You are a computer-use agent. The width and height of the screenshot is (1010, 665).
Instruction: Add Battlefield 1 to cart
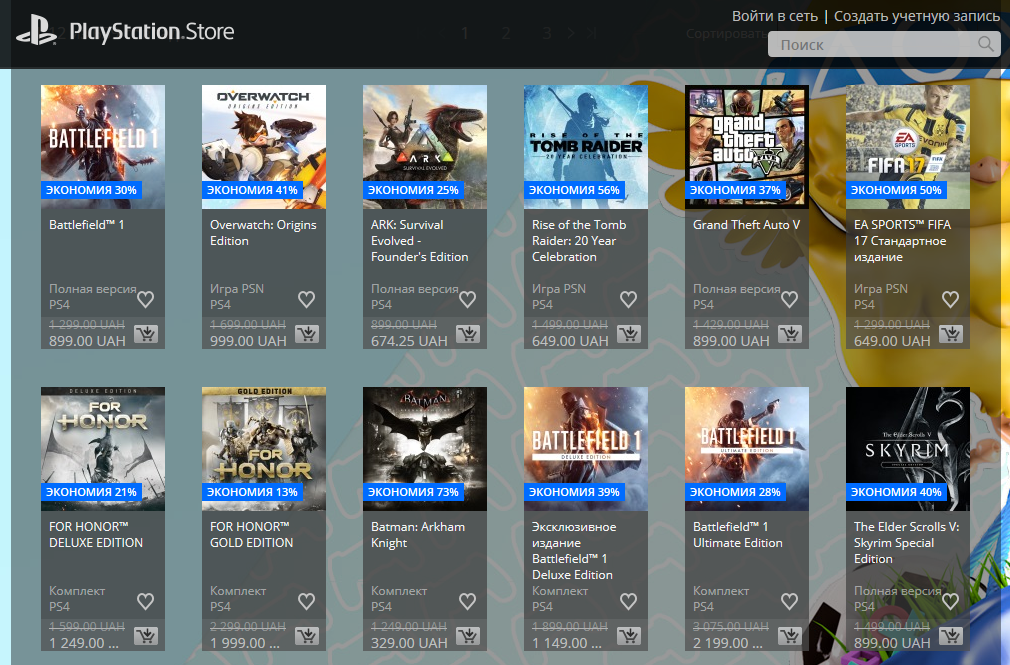(x=146, y=334)
